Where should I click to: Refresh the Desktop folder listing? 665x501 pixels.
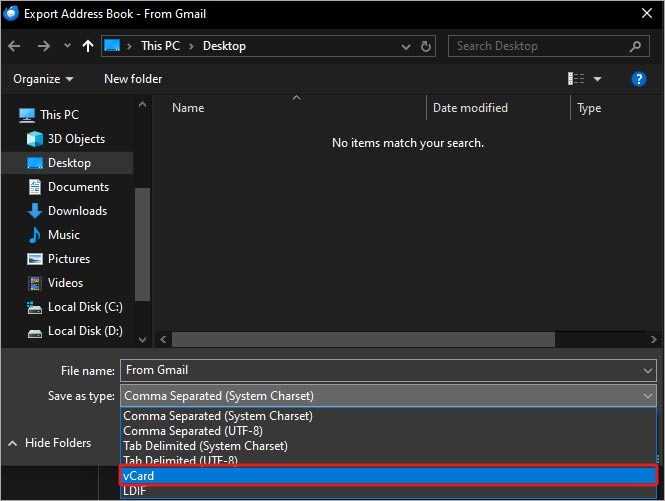(427, 46)
